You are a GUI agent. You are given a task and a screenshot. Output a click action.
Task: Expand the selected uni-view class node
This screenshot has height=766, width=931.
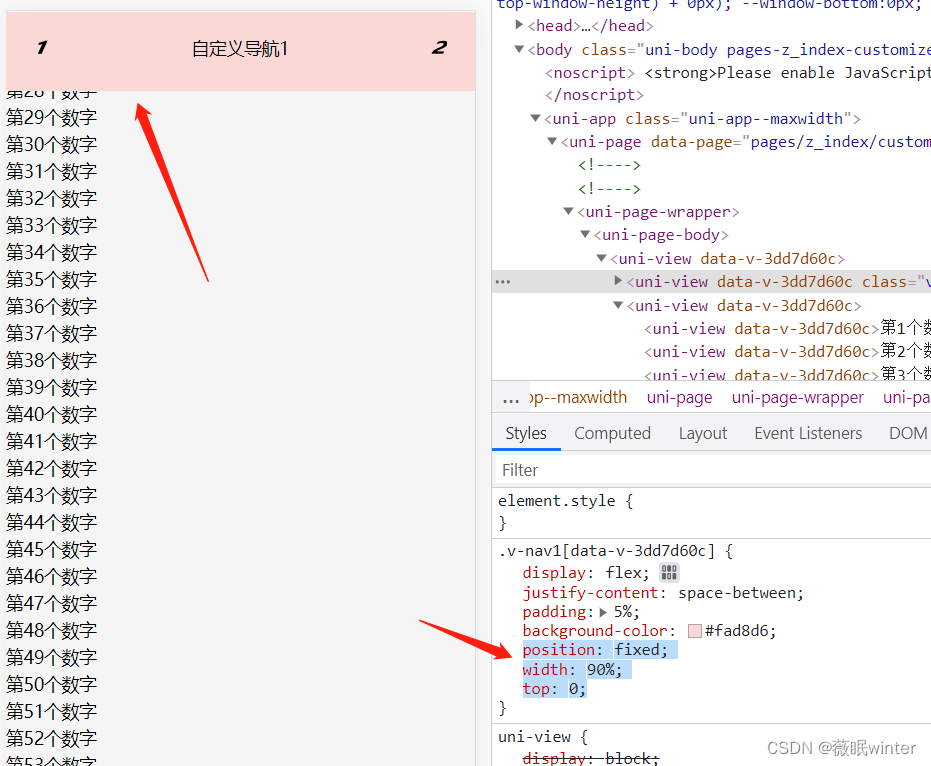618,281
